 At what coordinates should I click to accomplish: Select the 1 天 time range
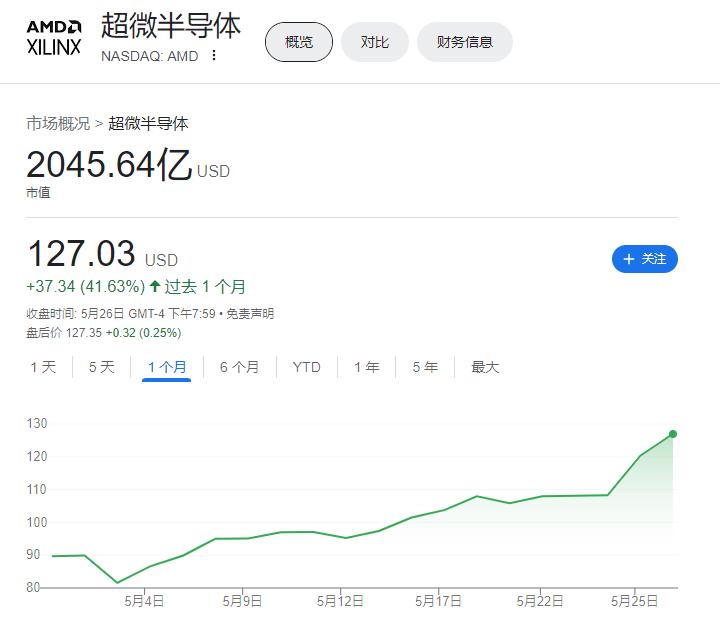point(43,367)
